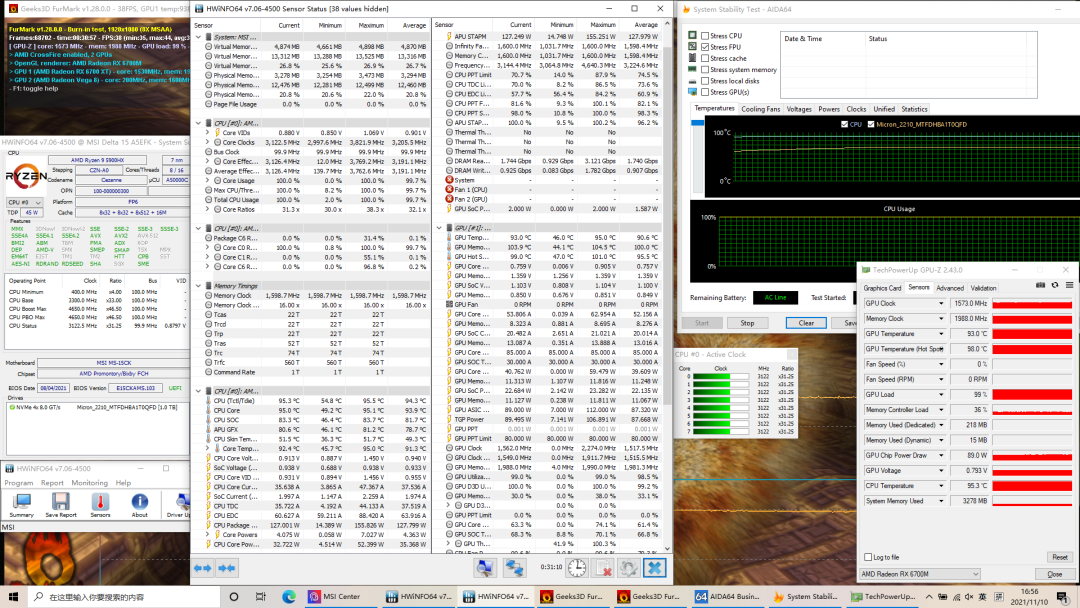Open the Memory Clock sensor dropdown in GPU-Z
This screenshot has width=1080, height=608.
click(941, 319)
